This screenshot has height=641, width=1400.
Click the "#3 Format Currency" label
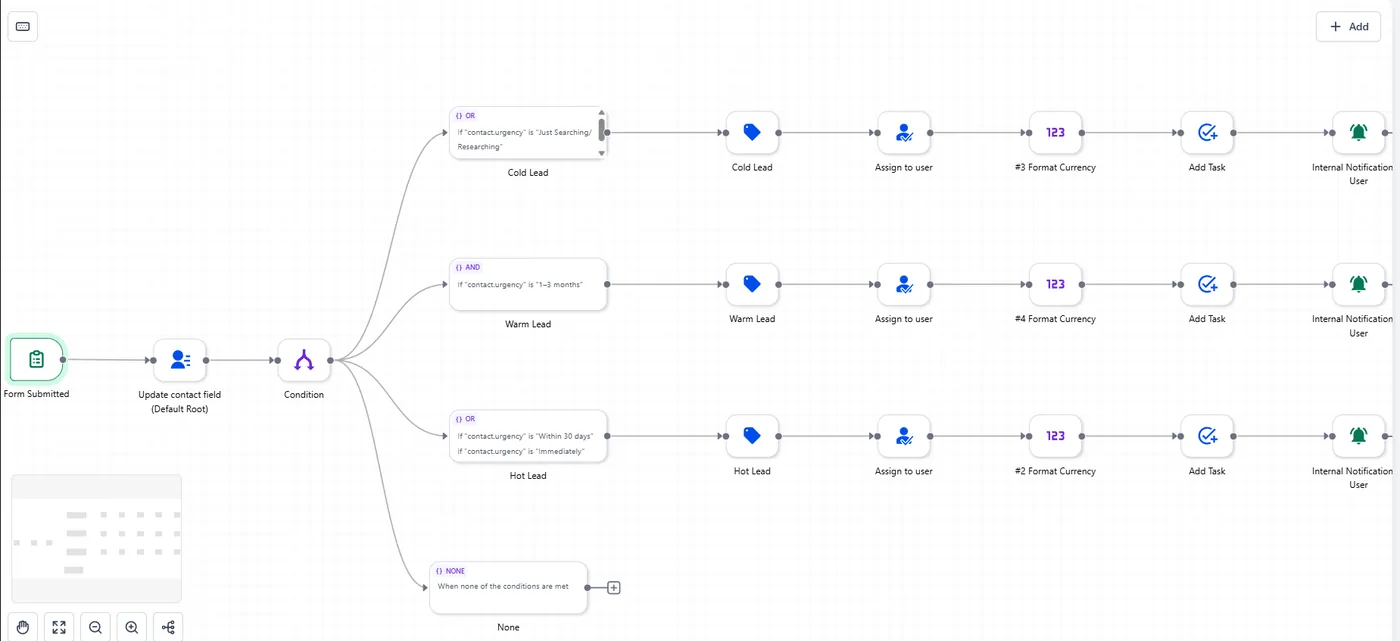(x=1055, y=167)
